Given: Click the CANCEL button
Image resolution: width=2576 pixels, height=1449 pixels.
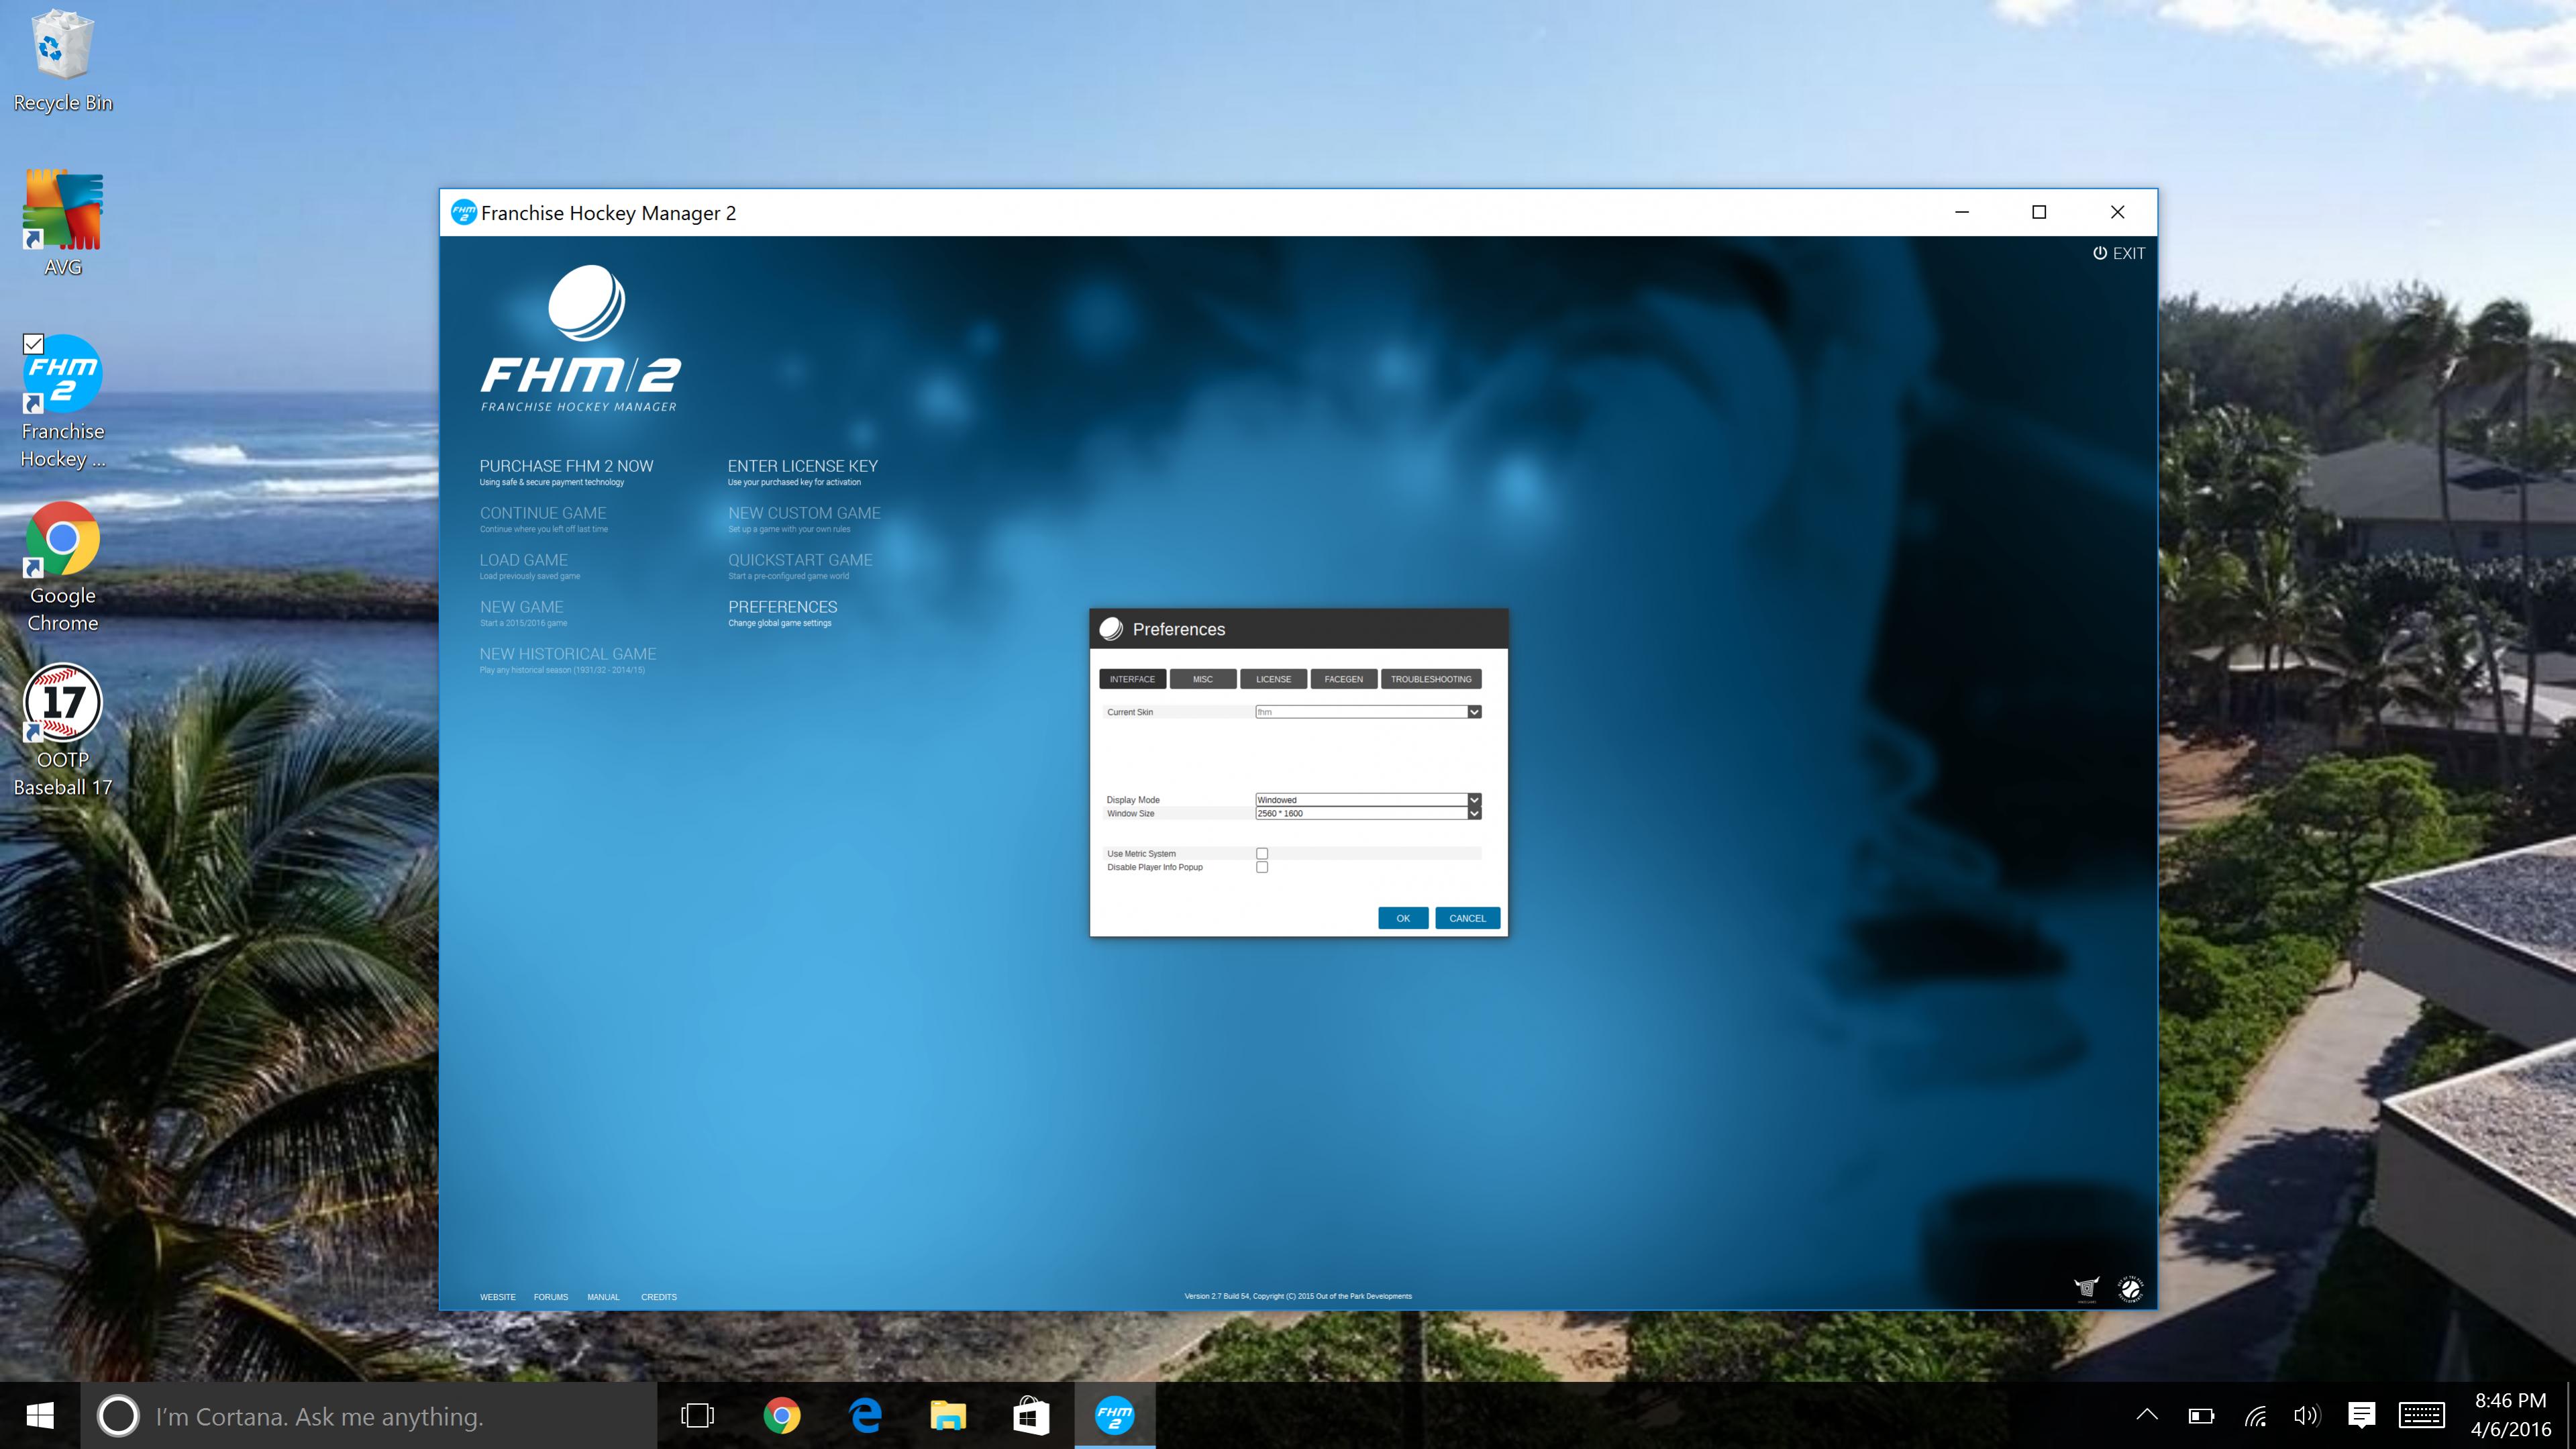Looking at the screenshot, I should pyautogui.click(x=1467, y=918).
